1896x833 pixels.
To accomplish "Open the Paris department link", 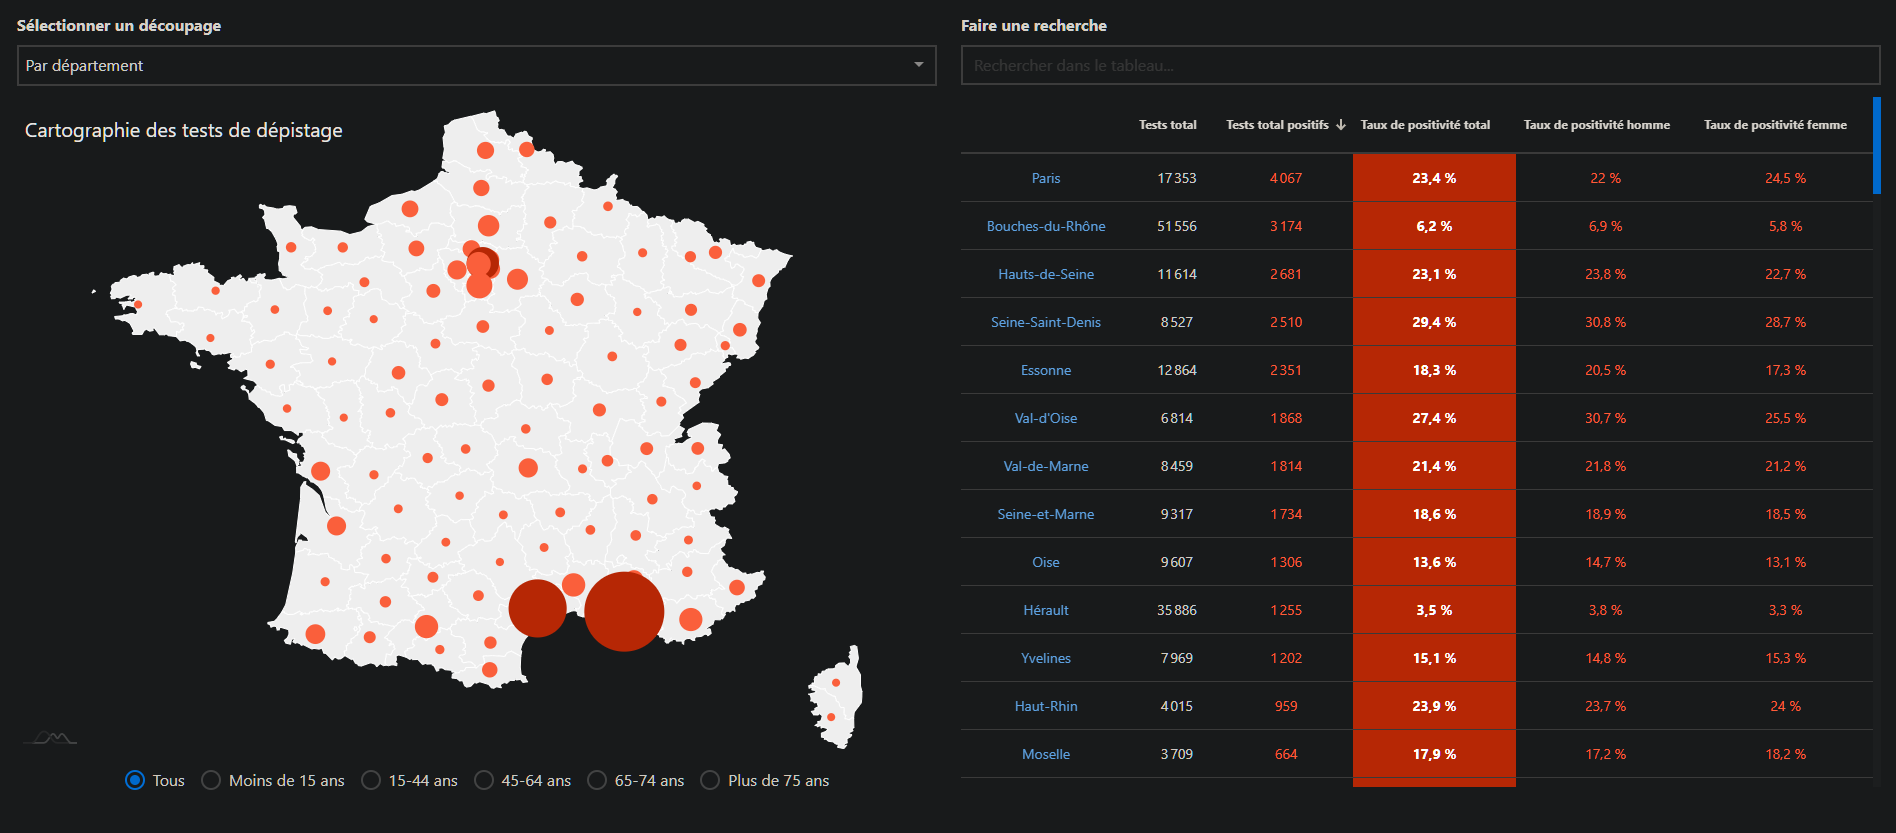I will [x=1046, y=178].
